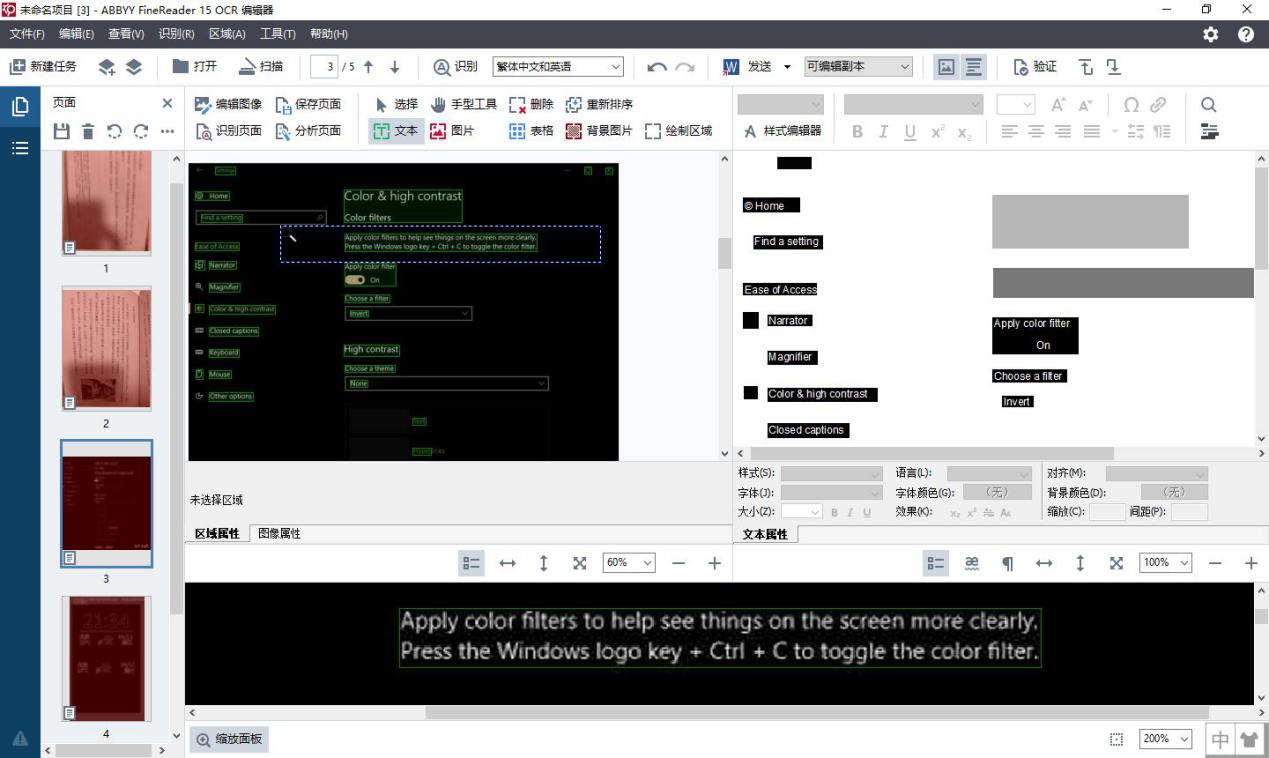This screenshot has height=758, width=1269.
Task: Click the page number field showing 3
Action: [324, 67]
